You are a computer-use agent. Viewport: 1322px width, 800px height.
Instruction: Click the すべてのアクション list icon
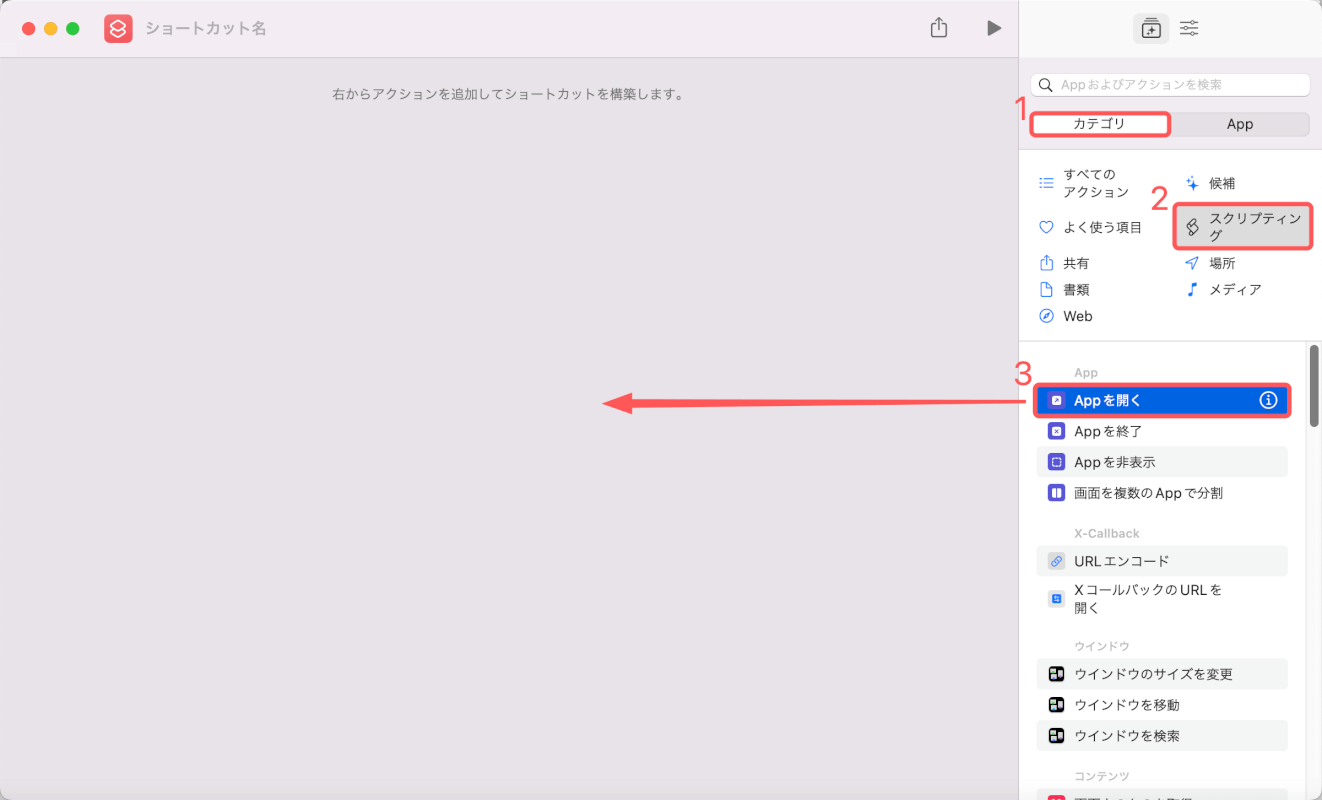coord(1047,183)
